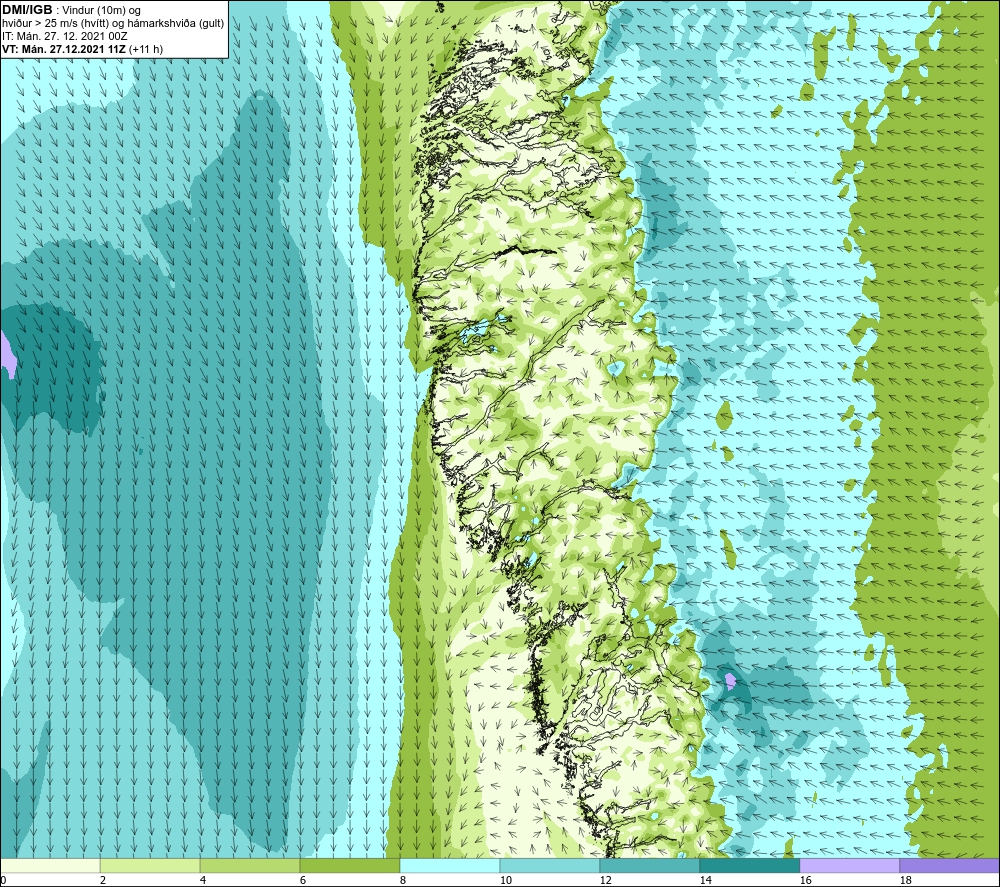Click the legend scale label '6'
This screenshot has height=887, width=1000.
pos(303,880)
